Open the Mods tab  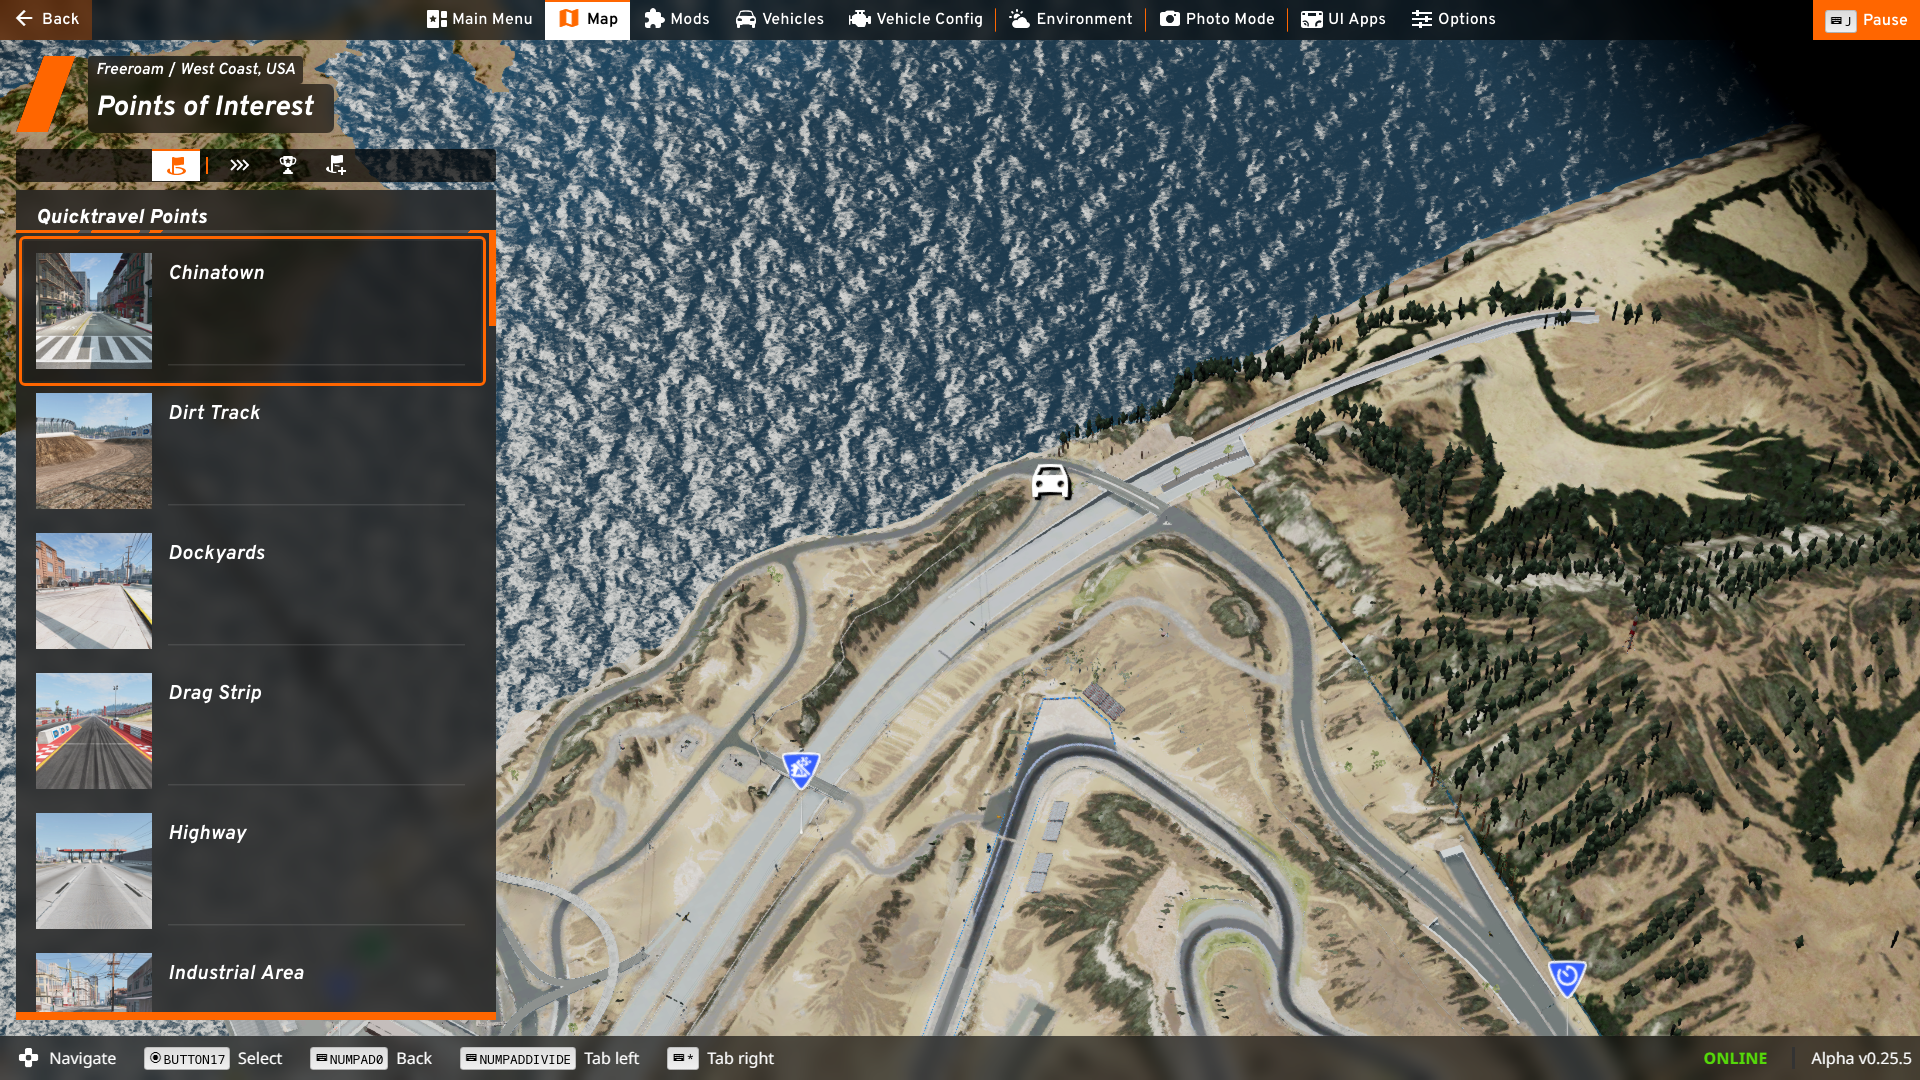point(676,19)
